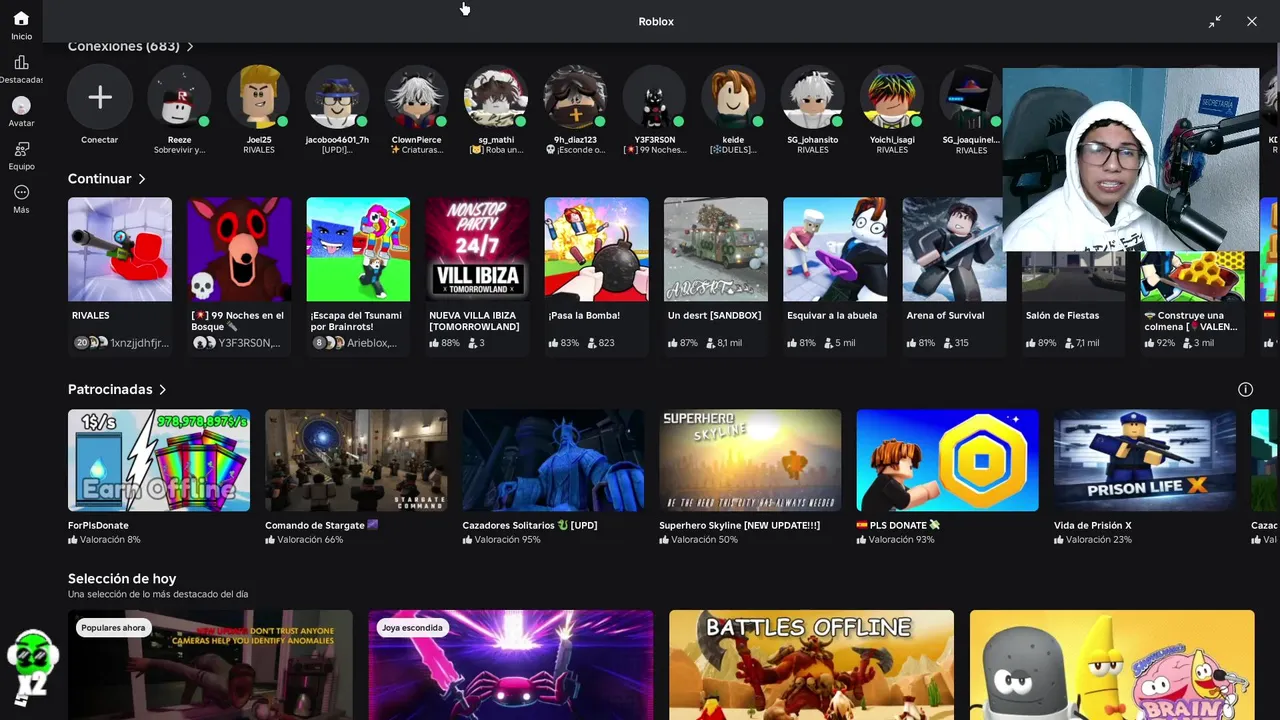Expand Conexiones (683) chevron
The width and height of the screenshot is (1280, 720).
click(190, 47)
